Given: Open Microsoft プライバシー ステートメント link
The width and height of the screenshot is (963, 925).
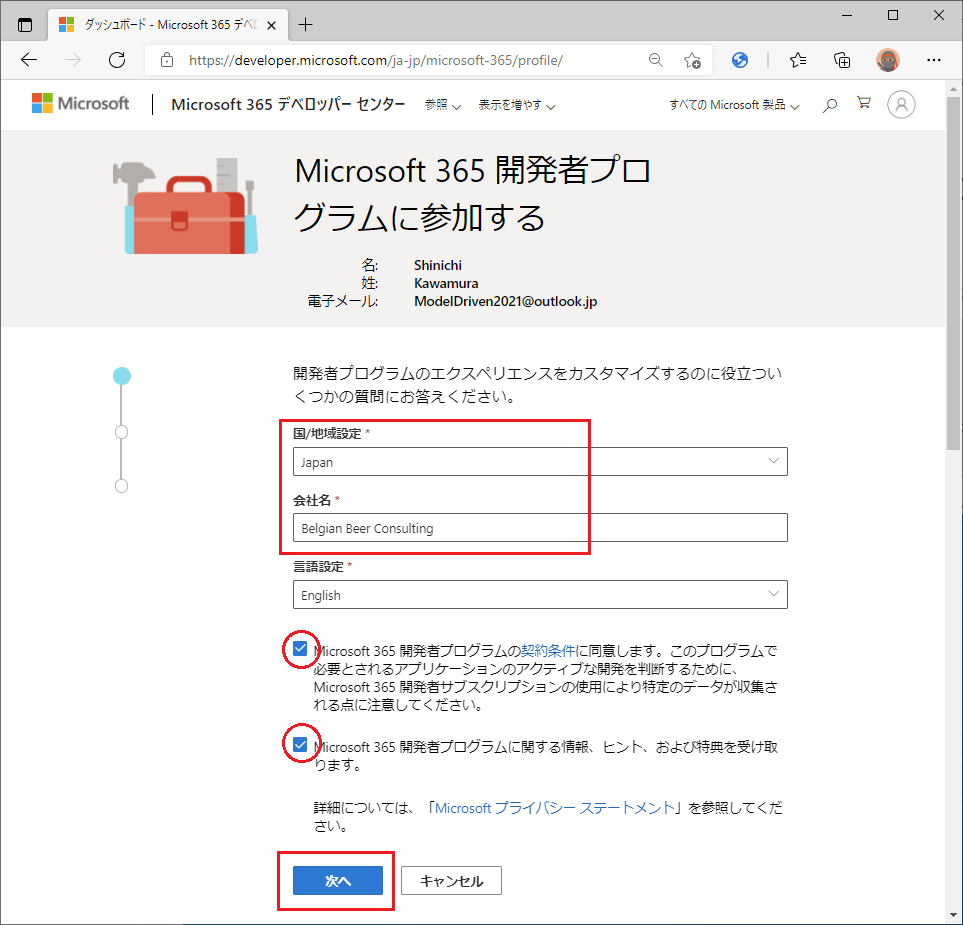Looking at the screenshot, I should pos(555,808).
